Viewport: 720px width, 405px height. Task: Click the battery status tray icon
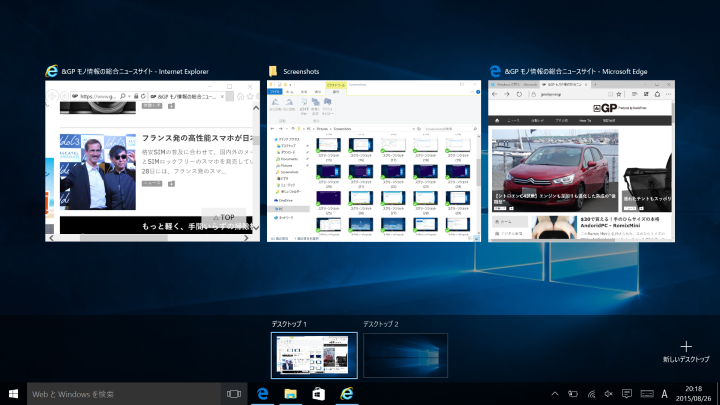click(572, 394)
